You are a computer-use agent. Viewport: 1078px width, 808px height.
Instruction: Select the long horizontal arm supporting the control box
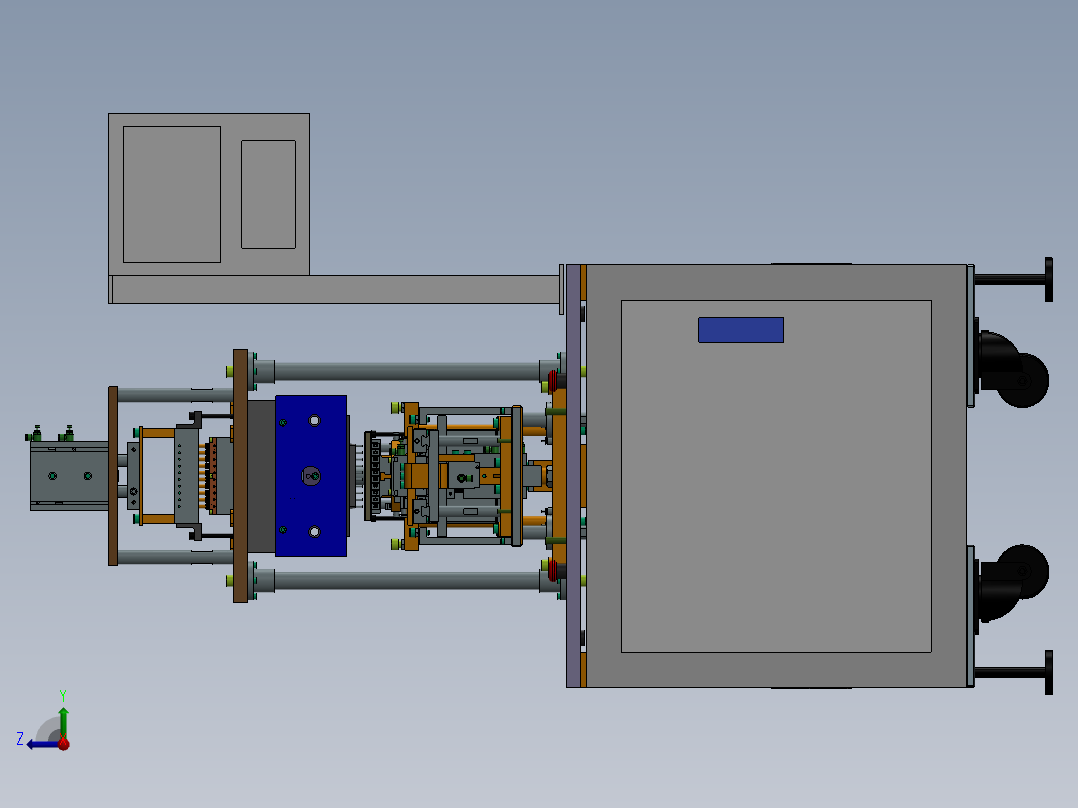point(336,289)
